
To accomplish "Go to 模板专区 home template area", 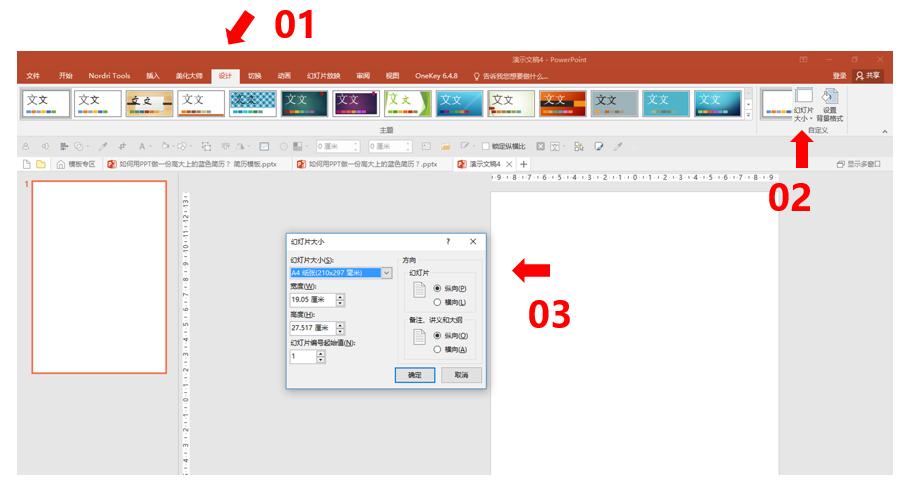I will coord(76,164).
